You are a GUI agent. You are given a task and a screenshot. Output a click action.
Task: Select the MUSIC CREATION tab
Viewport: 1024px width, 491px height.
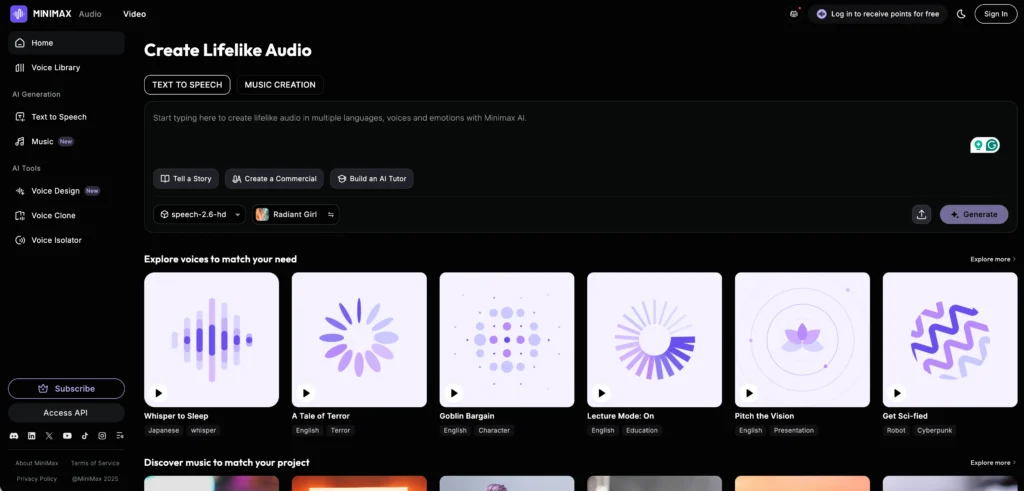(x=280, y=85)
